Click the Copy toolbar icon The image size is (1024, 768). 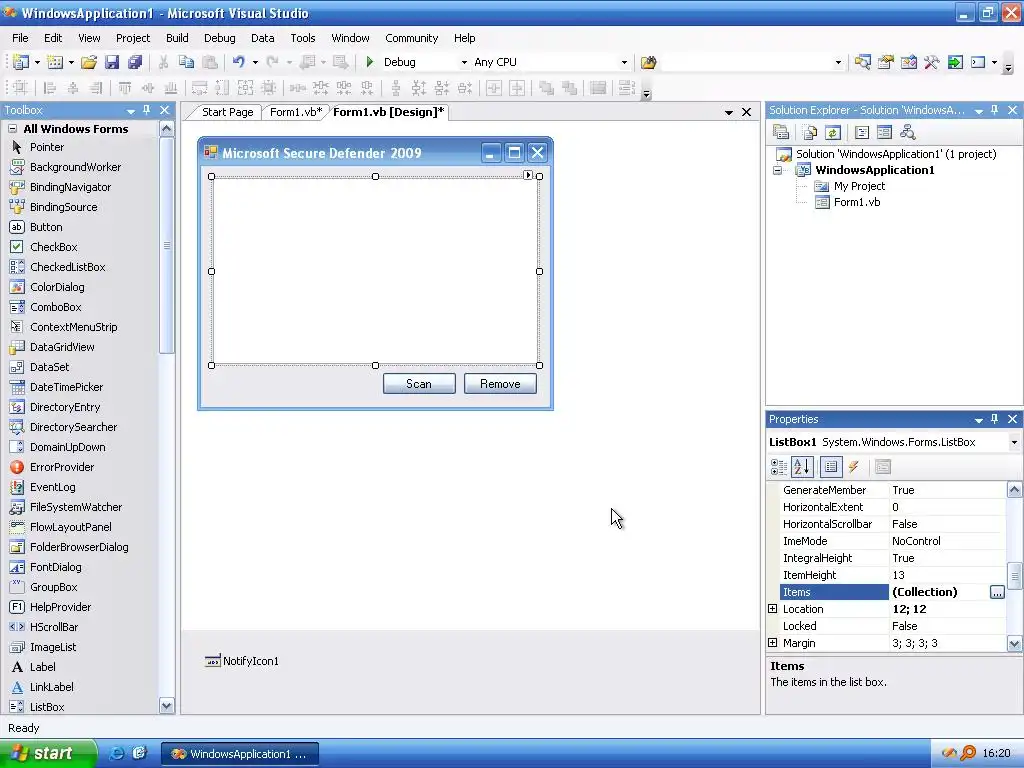[186, 62]
